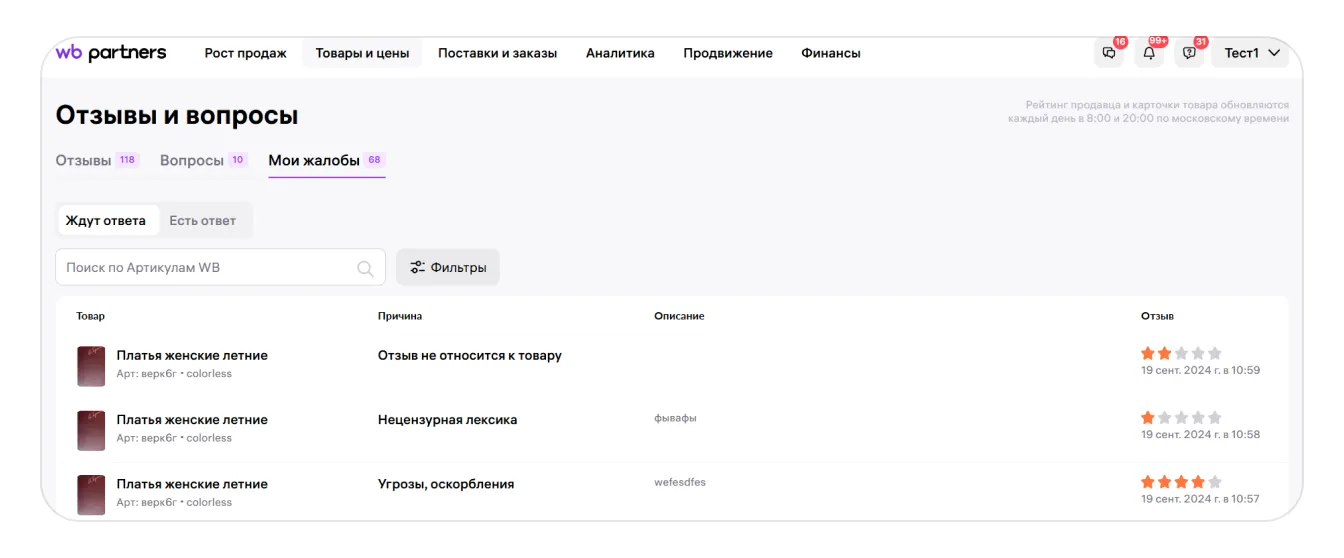Image resolution: width=1344 pixels, height=558 pixels.
Task: Open the Поставки и заказы menu
Action: (x=497, y=54)
